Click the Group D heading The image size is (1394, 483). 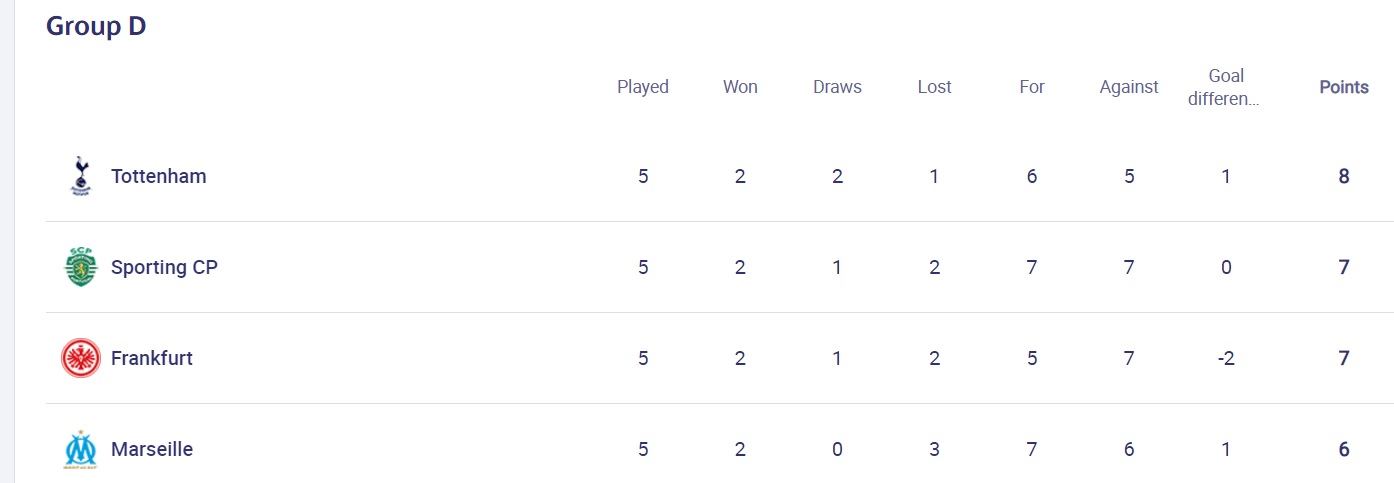click(96, 27)
